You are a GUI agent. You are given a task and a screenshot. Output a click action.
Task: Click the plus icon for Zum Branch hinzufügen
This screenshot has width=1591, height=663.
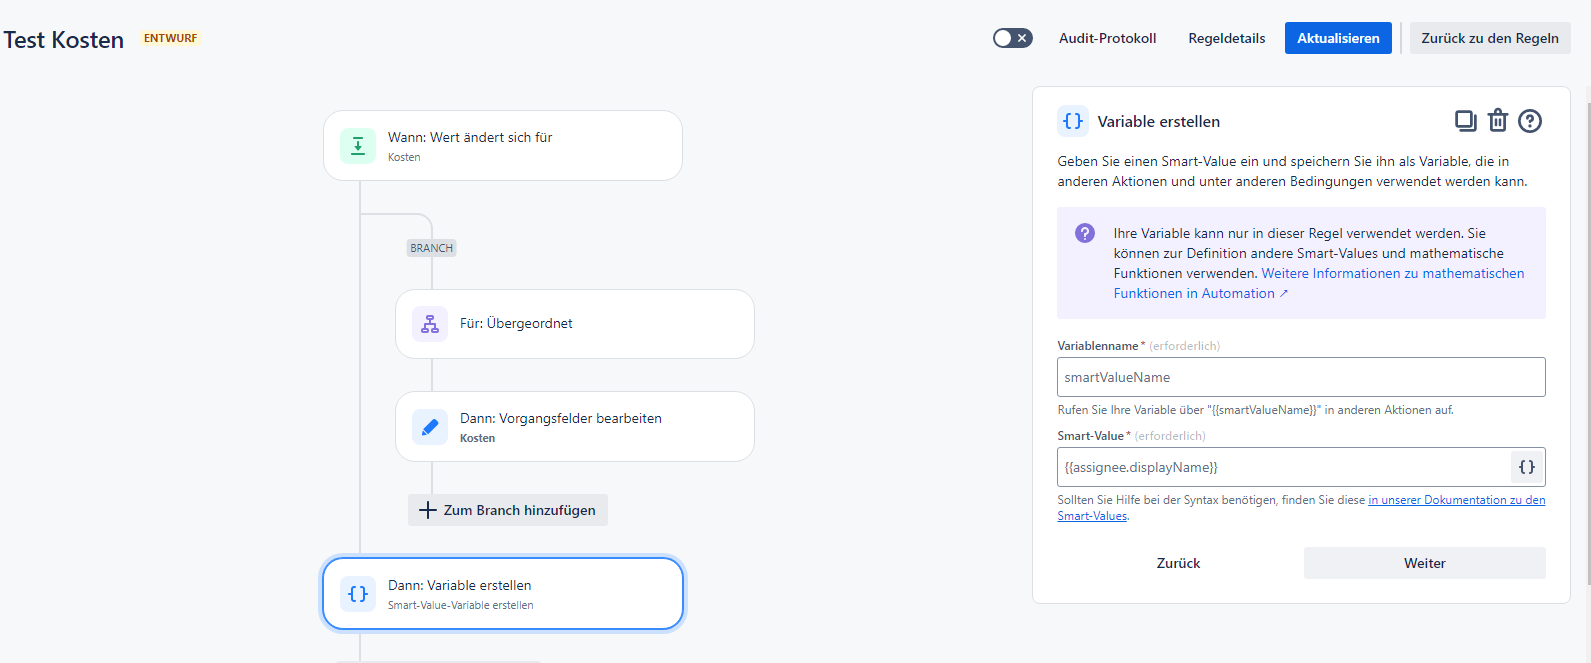point(428,510)
